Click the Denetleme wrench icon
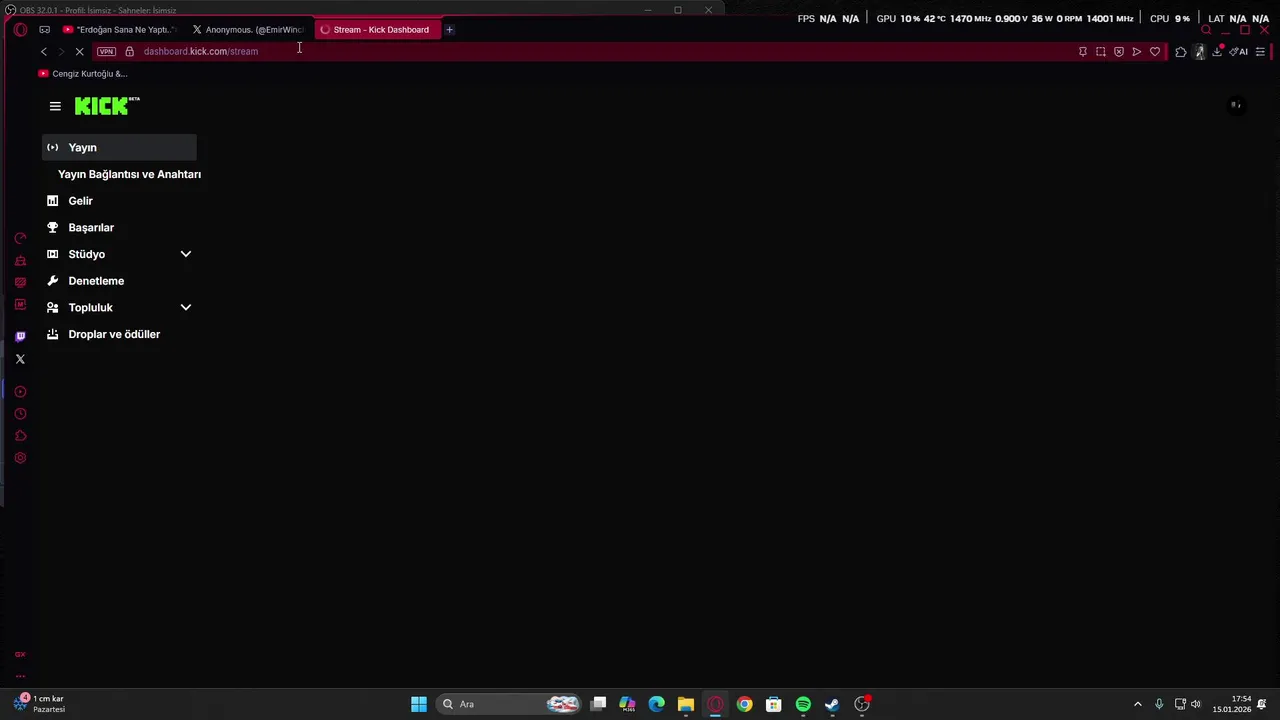 click(53, 281)
